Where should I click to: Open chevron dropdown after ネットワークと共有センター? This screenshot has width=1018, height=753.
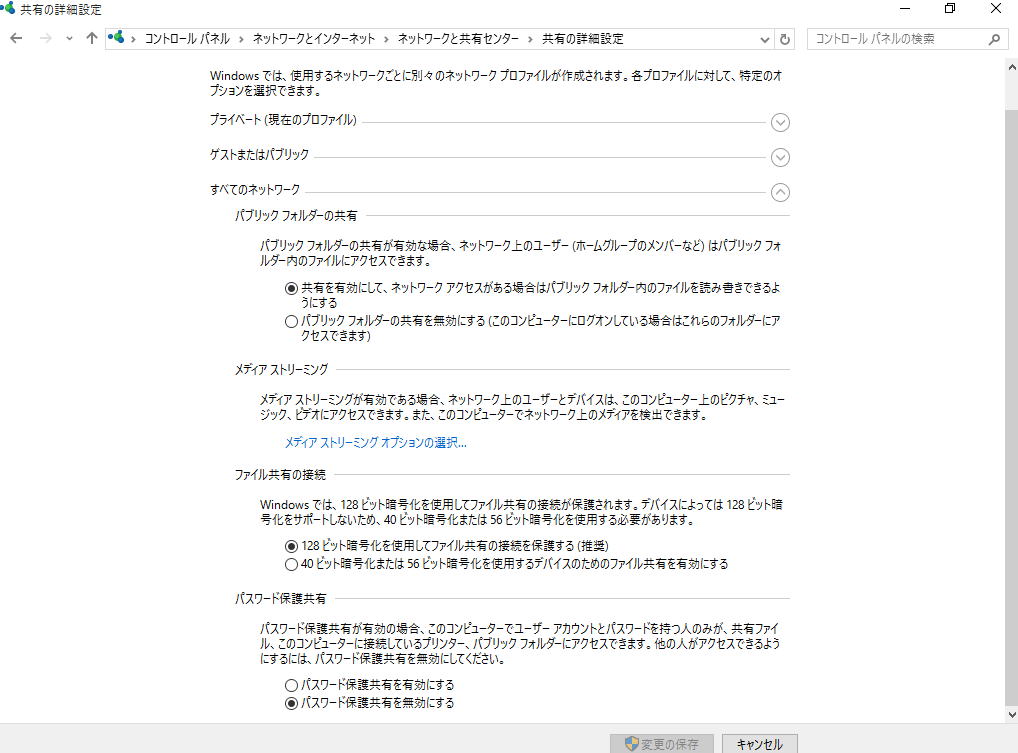(x=530, y=39)
